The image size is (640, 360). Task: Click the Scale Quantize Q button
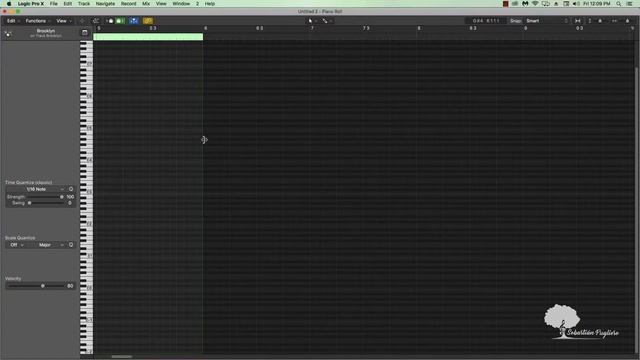71,245
